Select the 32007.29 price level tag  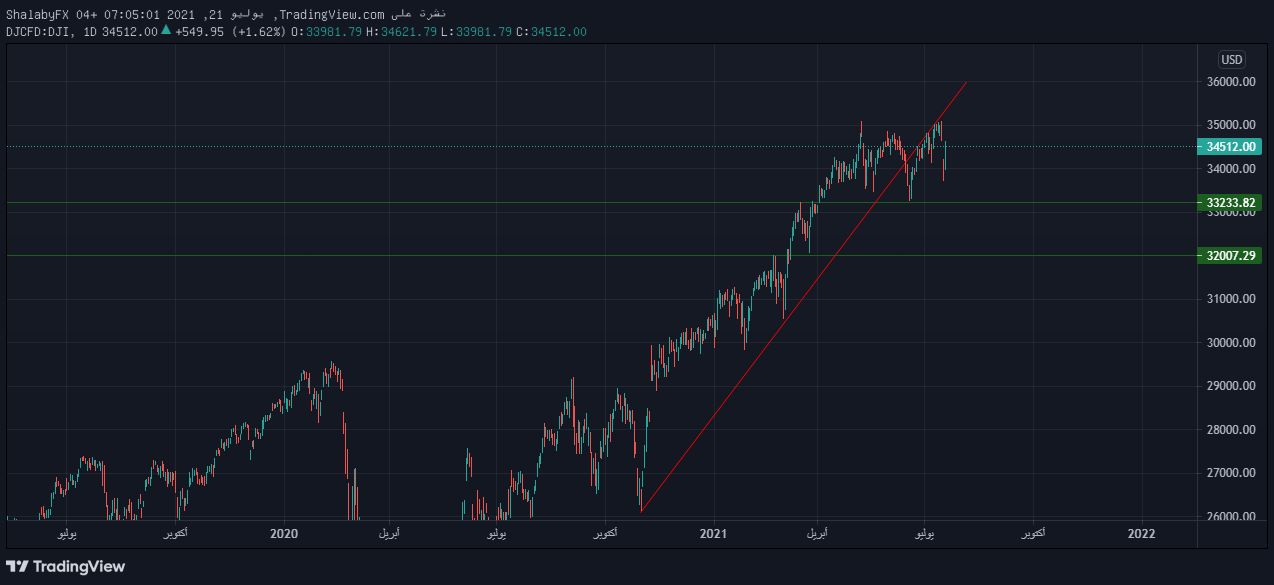pyautogui.click(x=1230, y=256)
